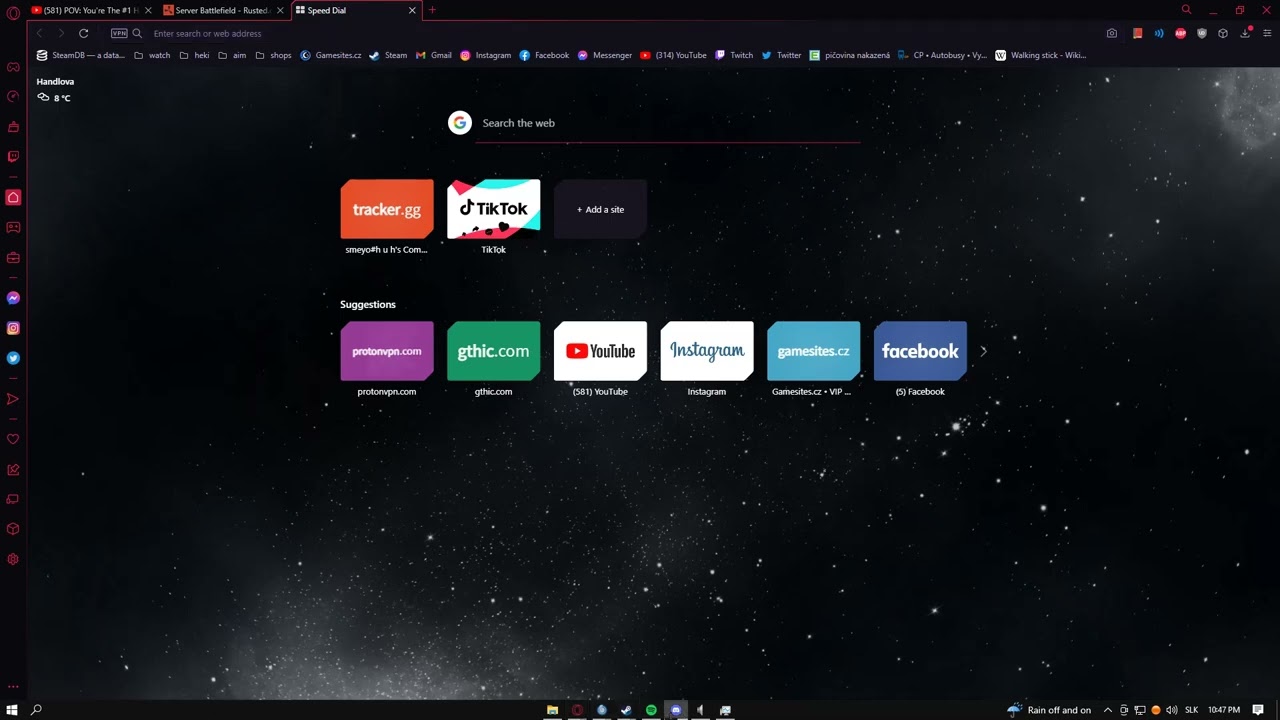1280x720 pixels.
Task: Click the Snapshot camera icon
Action: (1112, 33)
